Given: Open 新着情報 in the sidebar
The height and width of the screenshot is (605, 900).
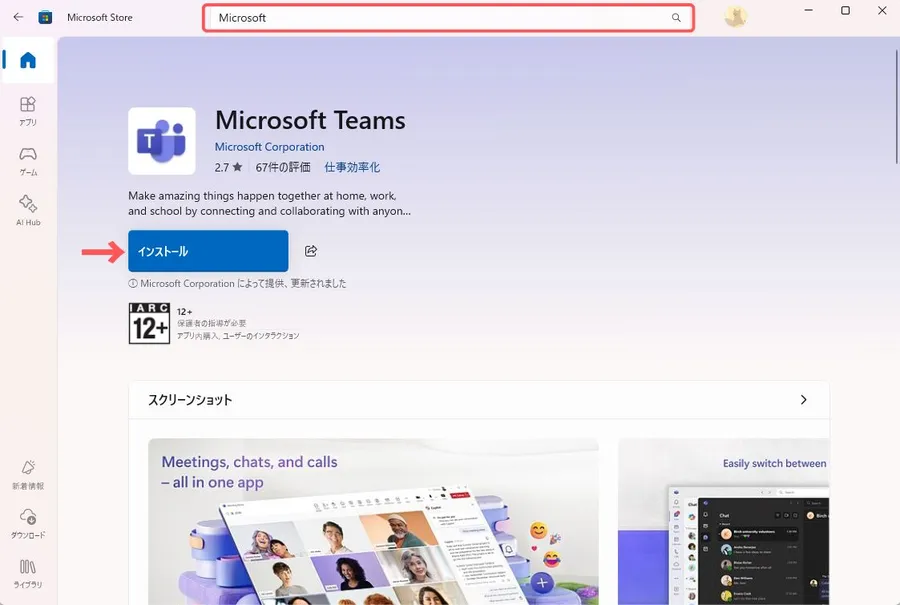Looking at the screenshot, I should pos(28,475).
